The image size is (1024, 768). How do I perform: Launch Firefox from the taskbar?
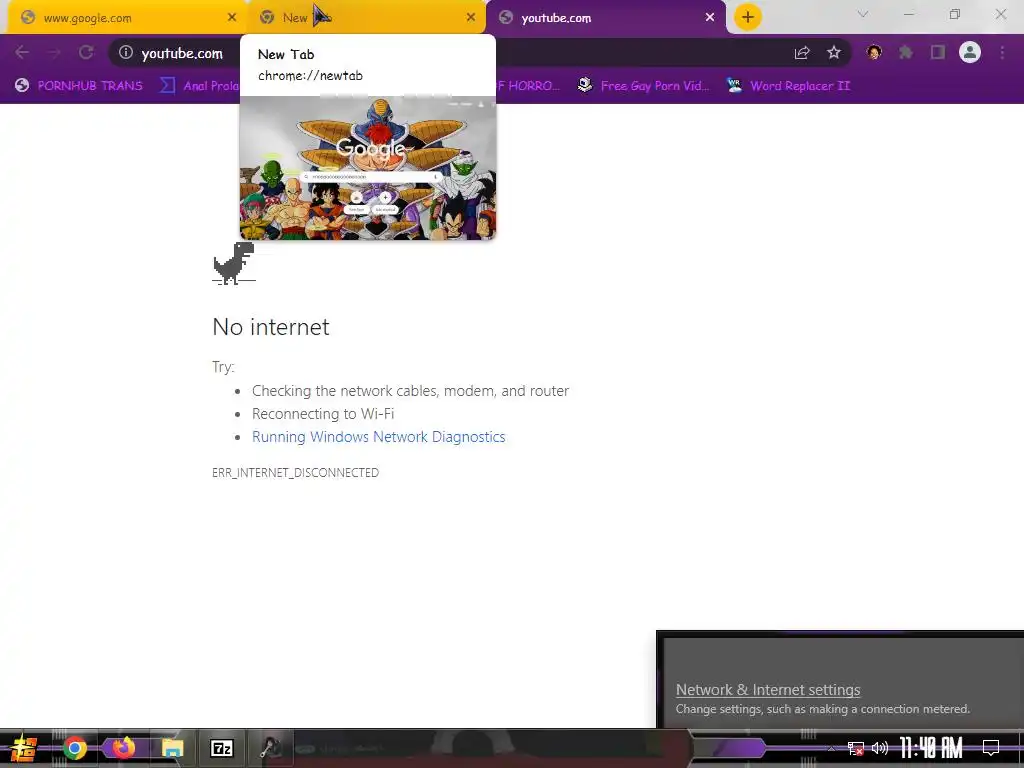coord(123,748)
